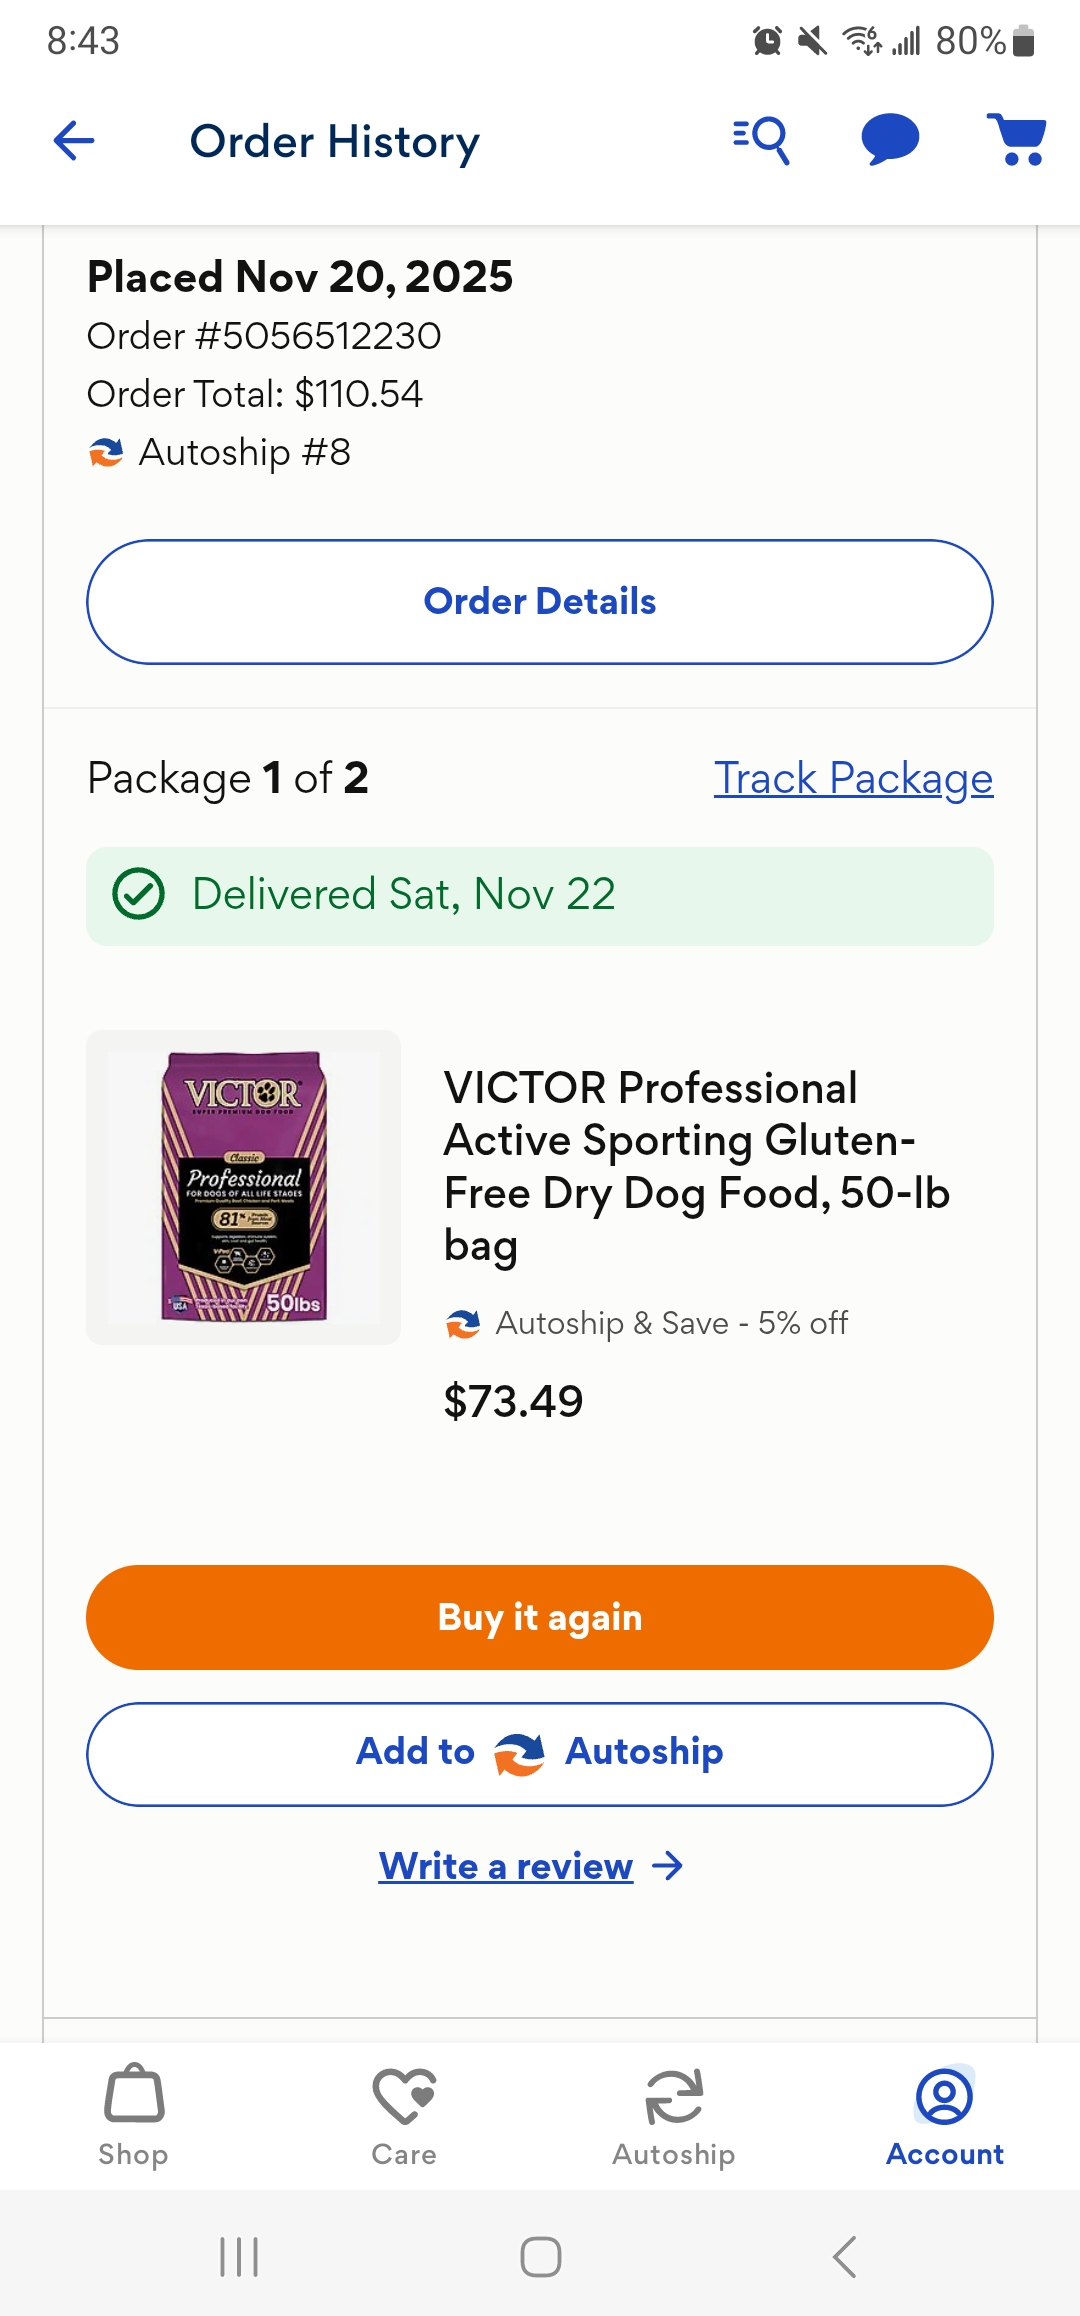
Task: Switch to the Care tab
Action: tap(404, 2114)
